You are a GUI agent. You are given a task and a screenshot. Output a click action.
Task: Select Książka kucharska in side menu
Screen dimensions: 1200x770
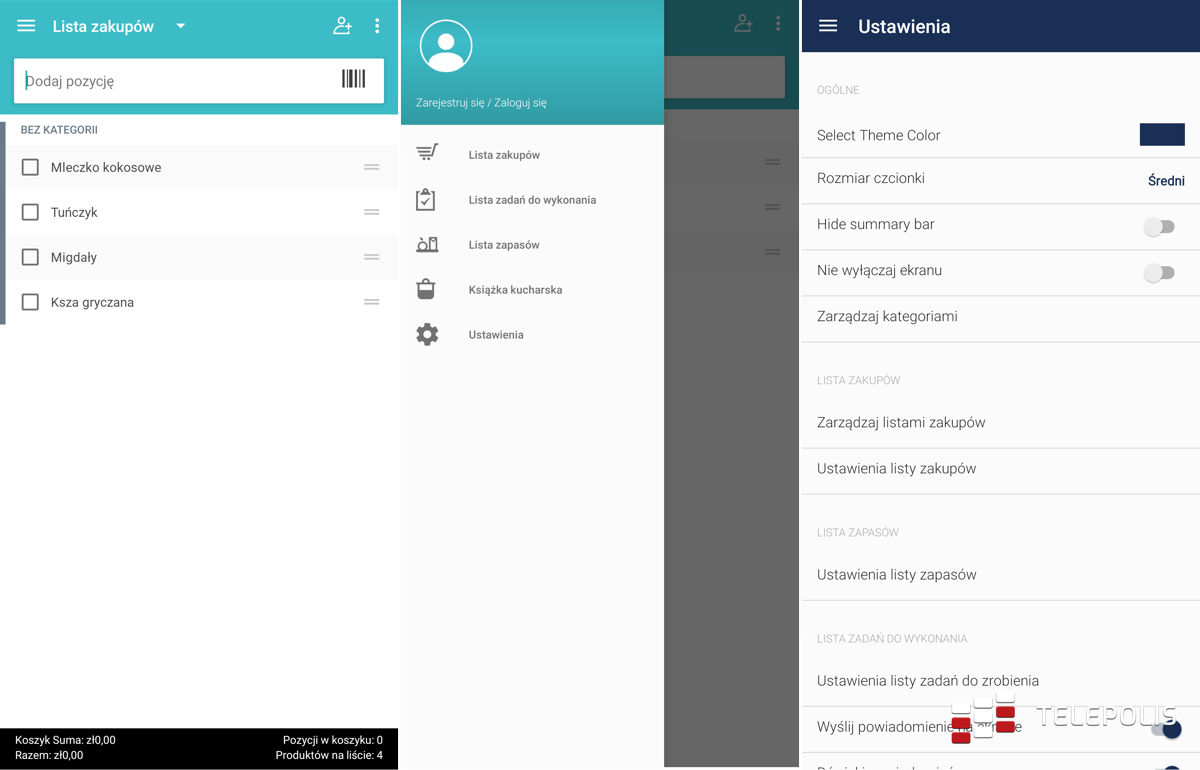(x=515, y=290)
